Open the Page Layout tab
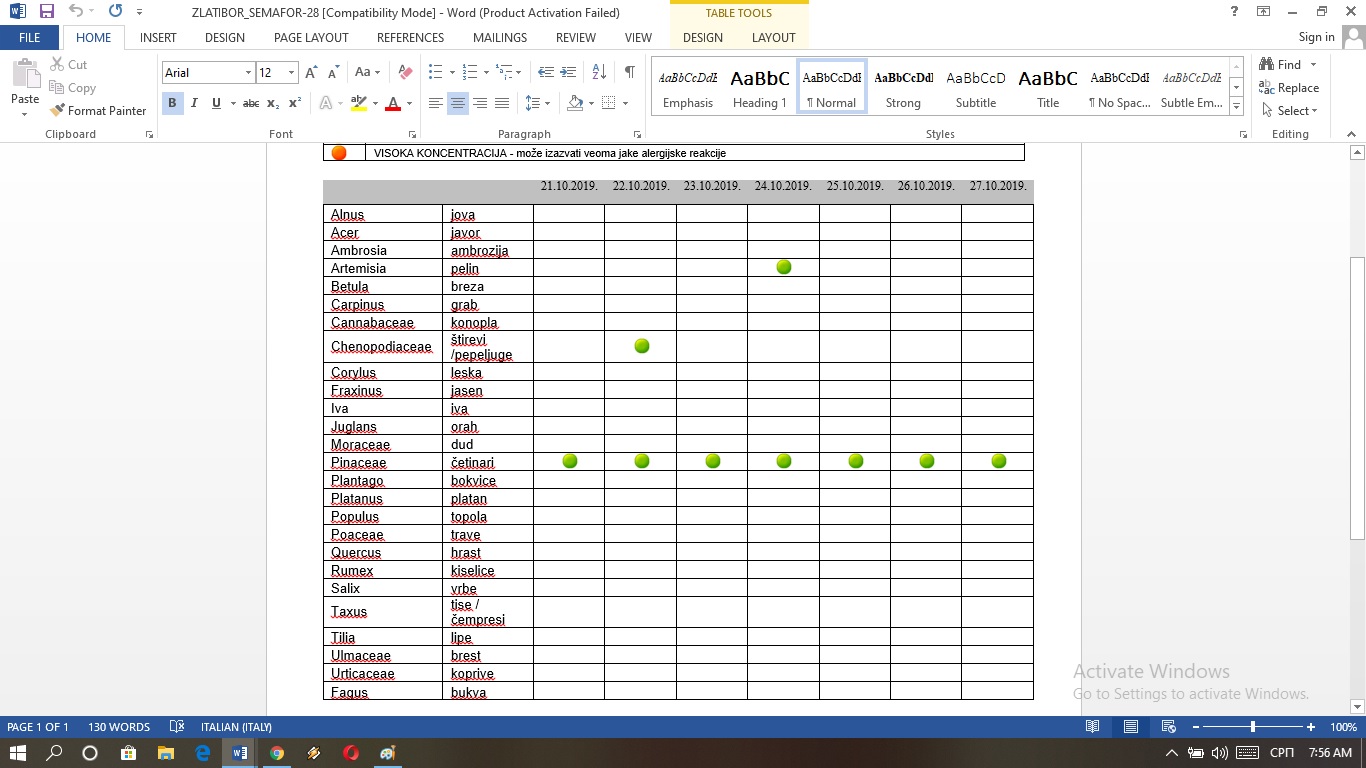This screenshot has height=768, width=1366. [311, 37]
